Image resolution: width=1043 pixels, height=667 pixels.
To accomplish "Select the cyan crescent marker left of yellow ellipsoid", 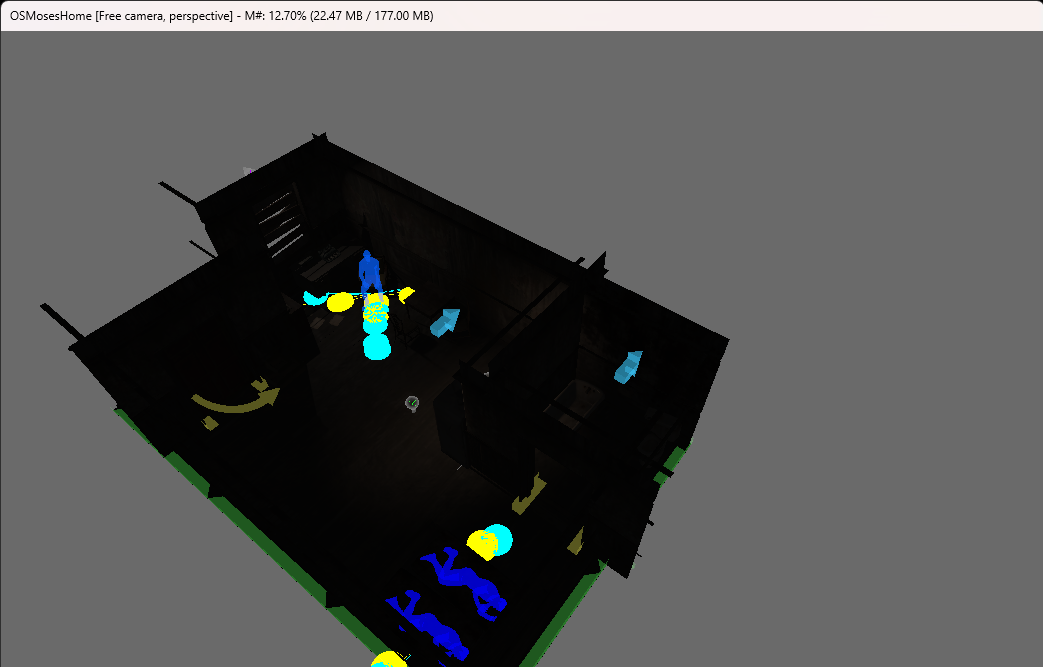I will pos(315,299).
